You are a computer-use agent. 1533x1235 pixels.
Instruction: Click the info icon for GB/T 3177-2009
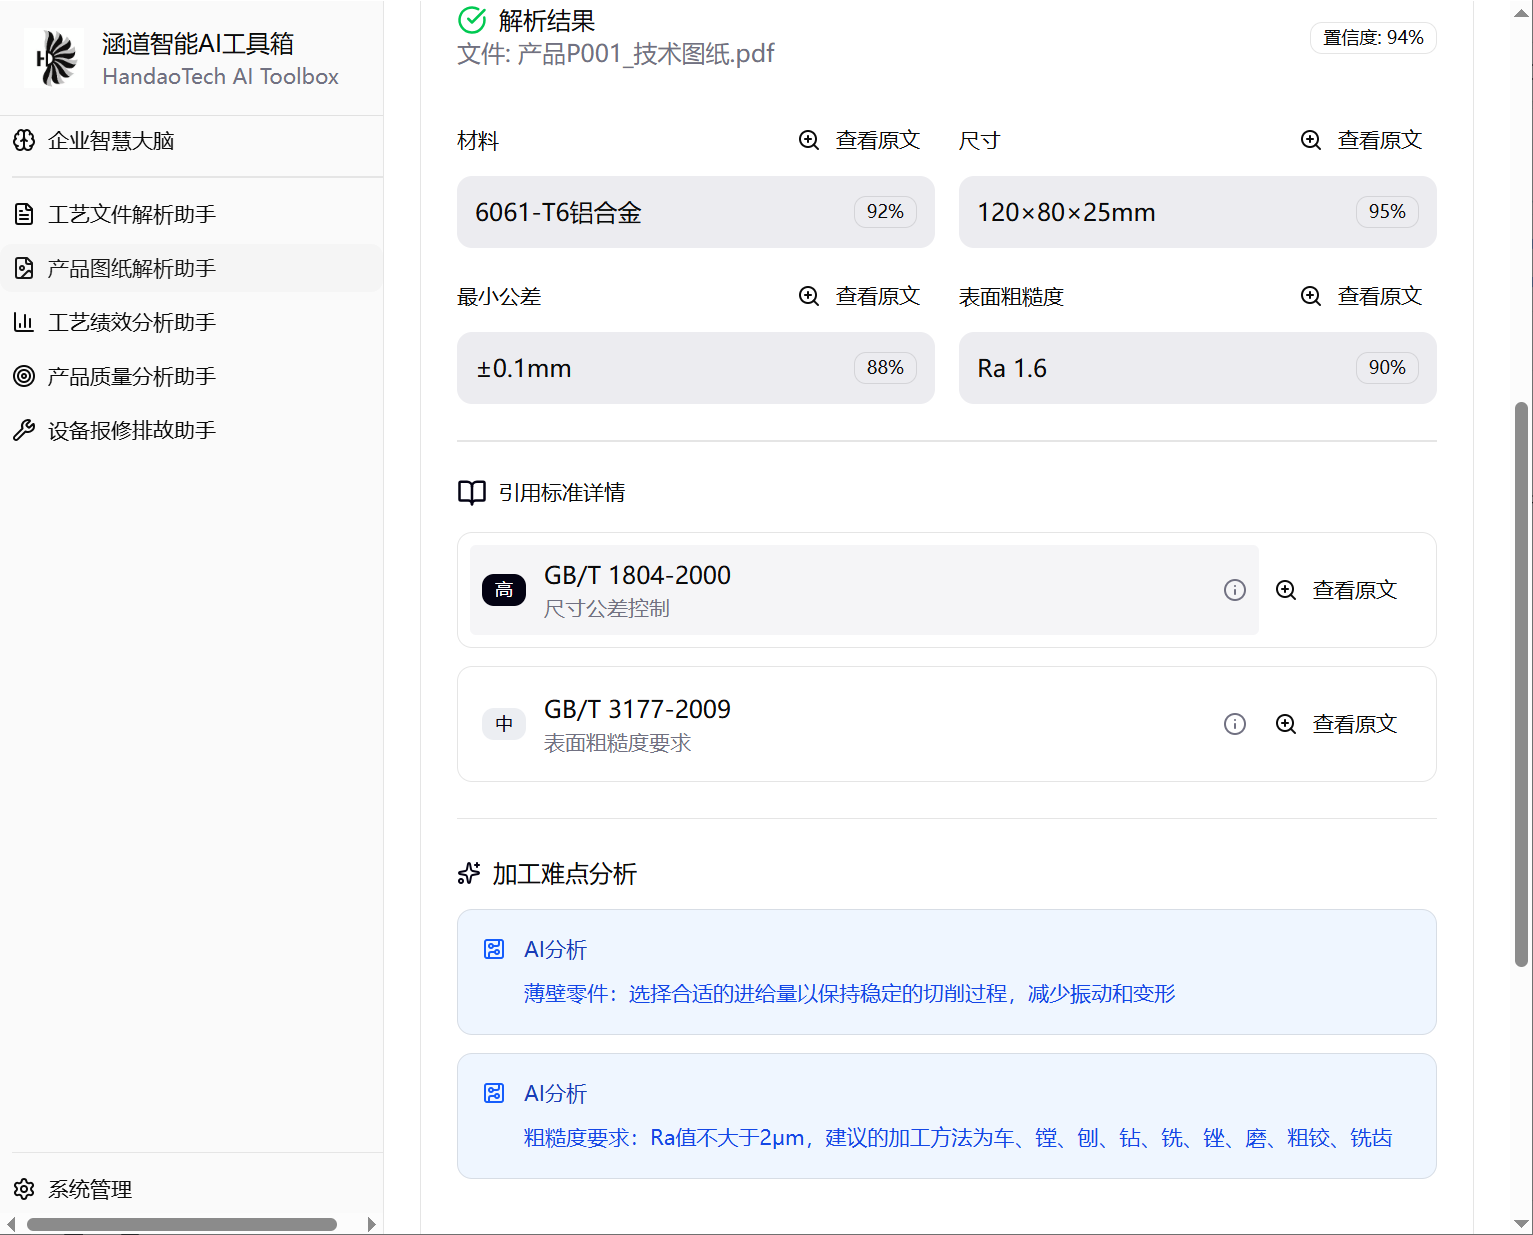[1235, 724]
